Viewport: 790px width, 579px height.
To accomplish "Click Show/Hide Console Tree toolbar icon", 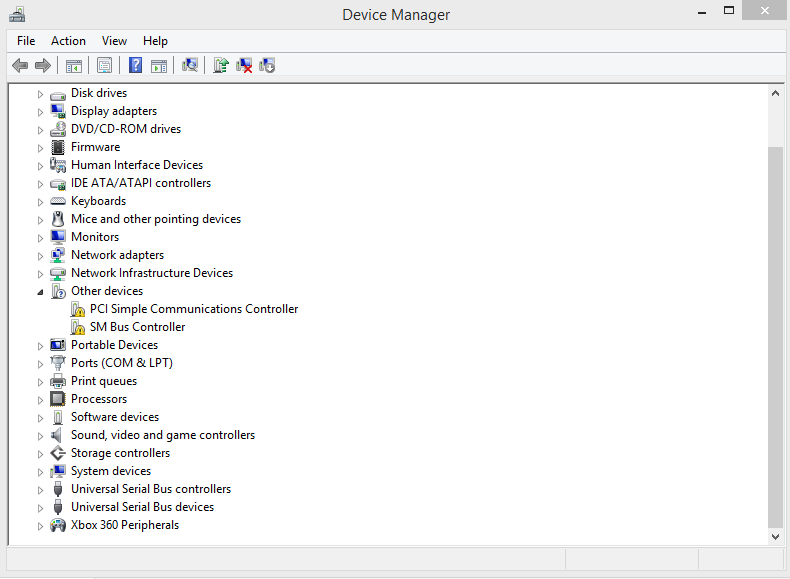I will click(74, 66).
